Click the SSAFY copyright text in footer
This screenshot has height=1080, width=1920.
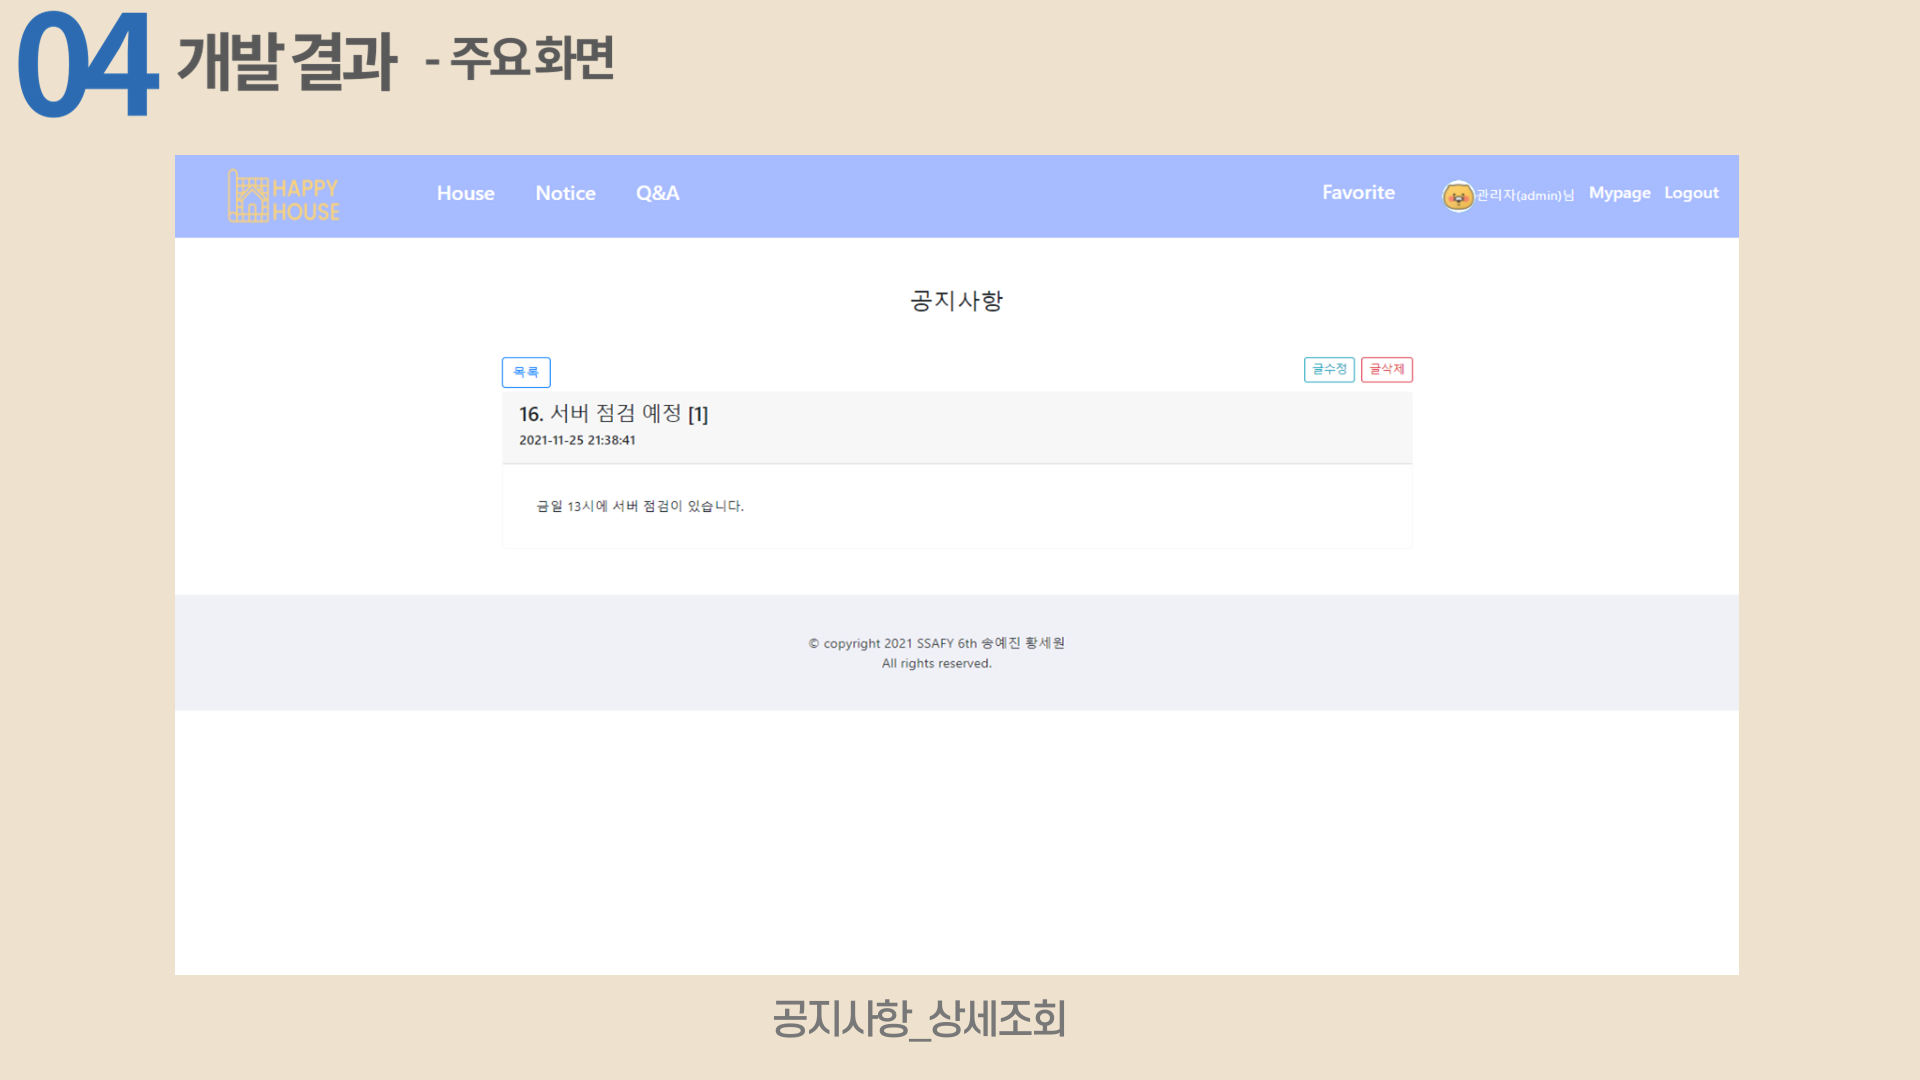pyautogui.click(x=936, y=643)
